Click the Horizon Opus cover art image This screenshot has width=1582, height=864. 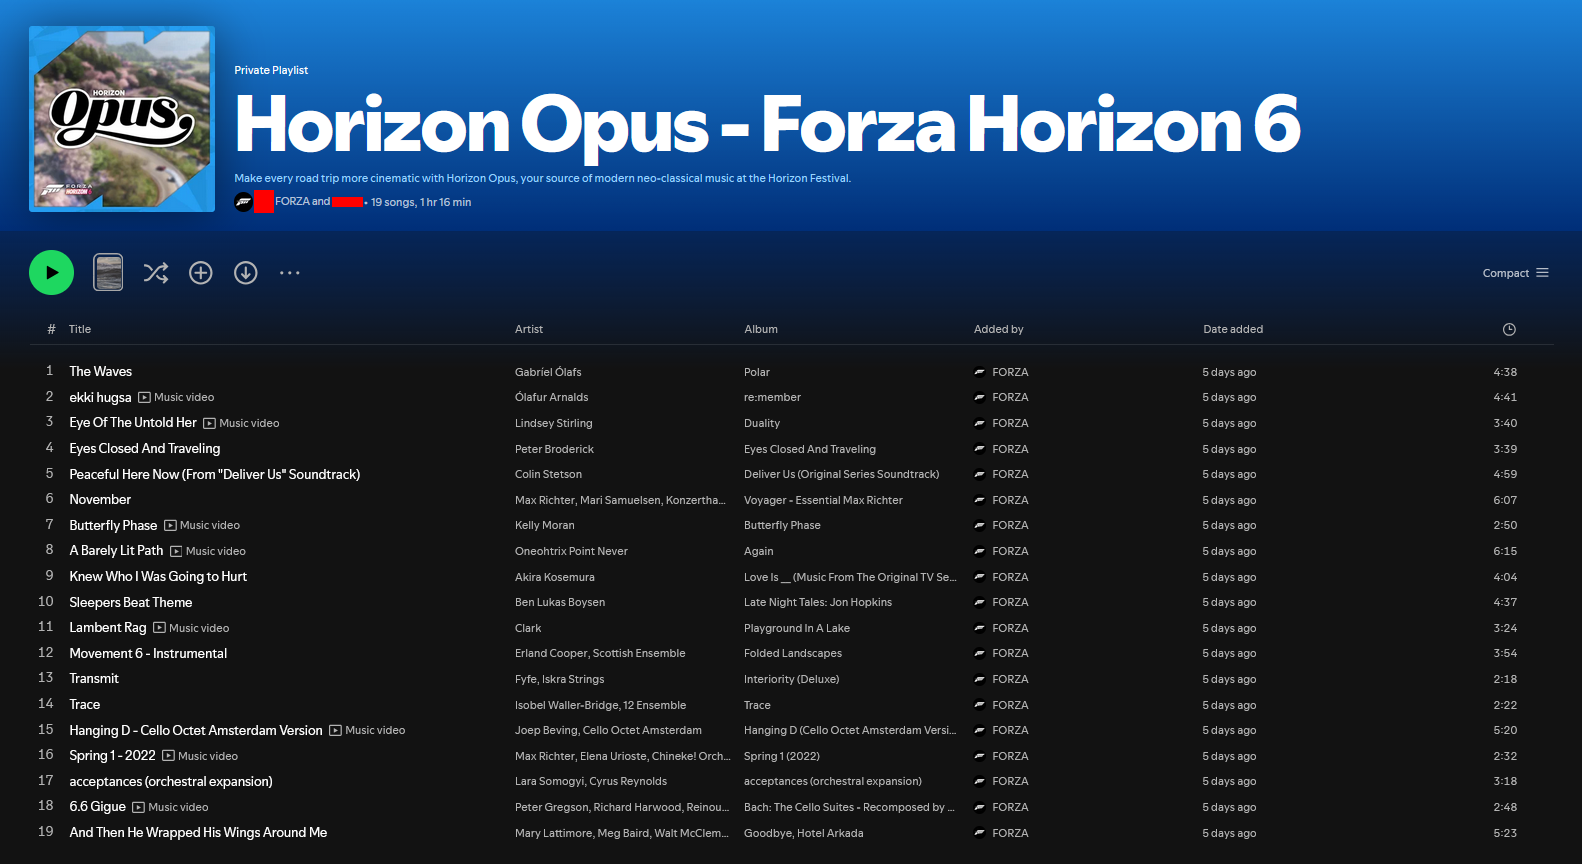[x=122, y=119]
